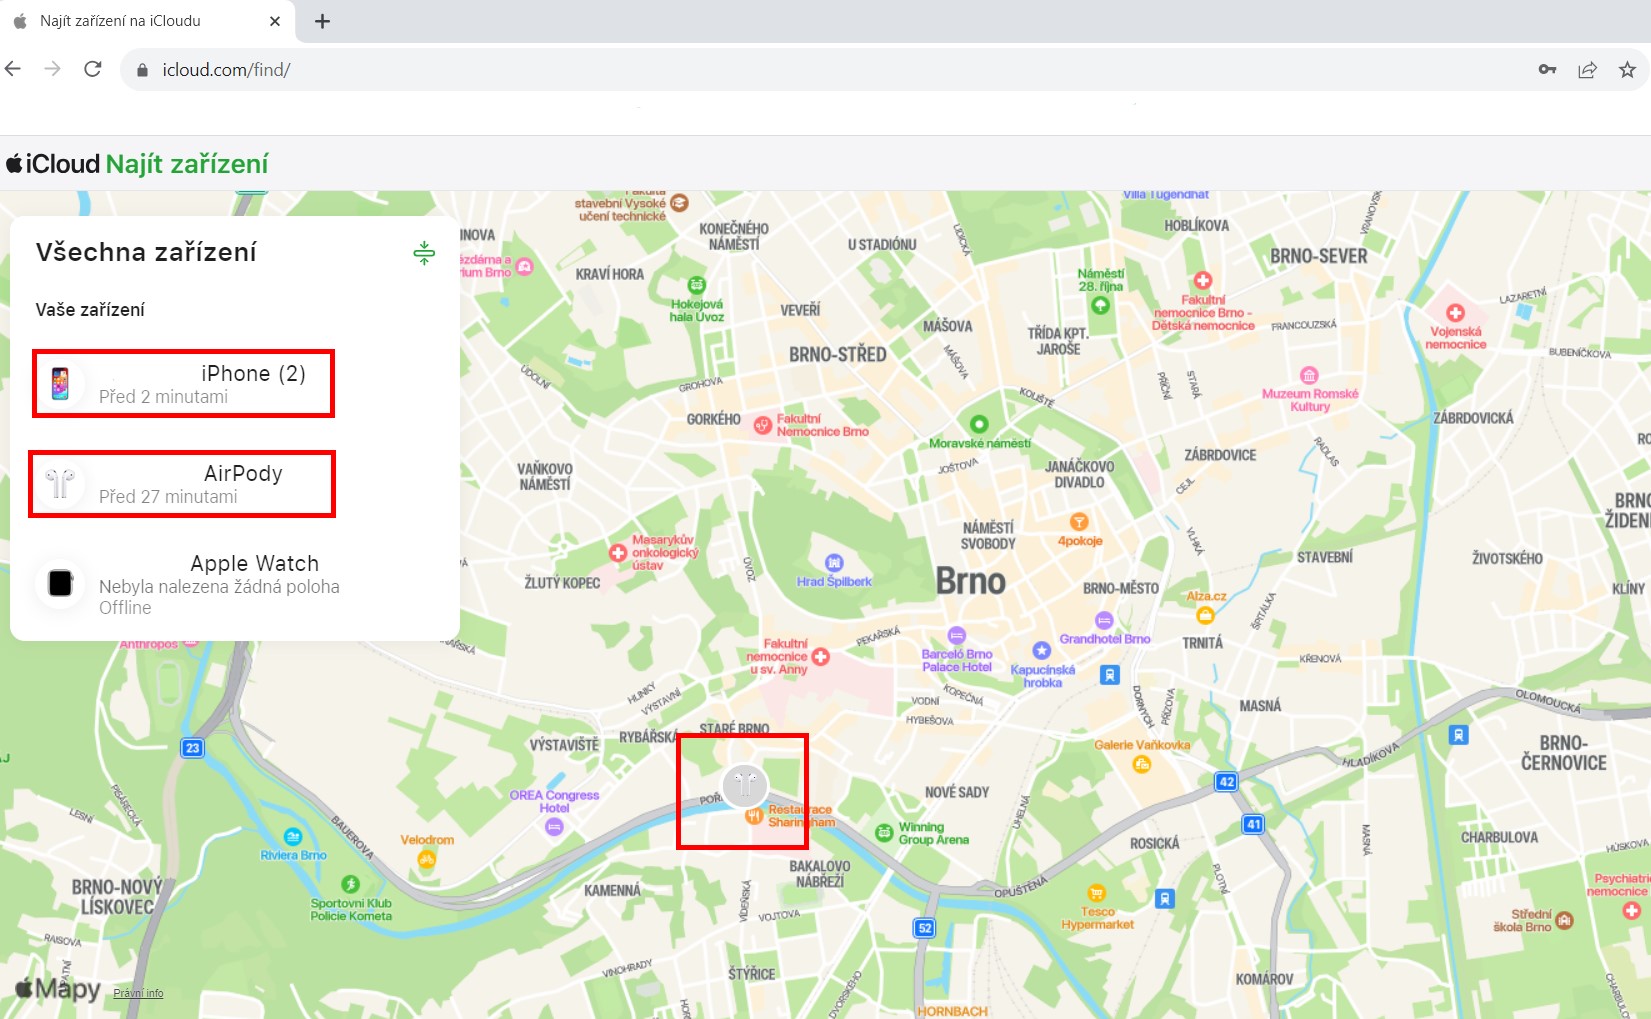Click Sportovní Klub Policie Kometa pin
Image resolution: width=1651 pixels, height=1019 pixels.
350,884
